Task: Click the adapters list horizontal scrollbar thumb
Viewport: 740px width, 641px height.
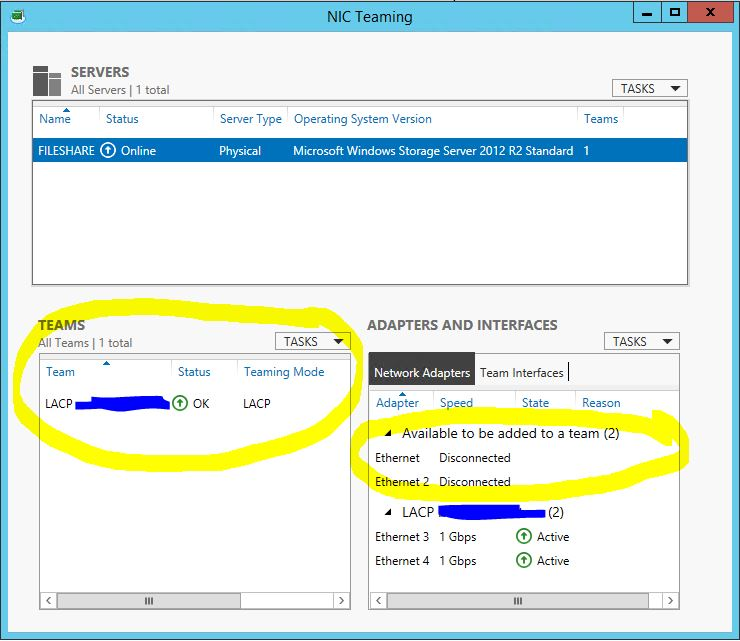Action: pos(518,600)
